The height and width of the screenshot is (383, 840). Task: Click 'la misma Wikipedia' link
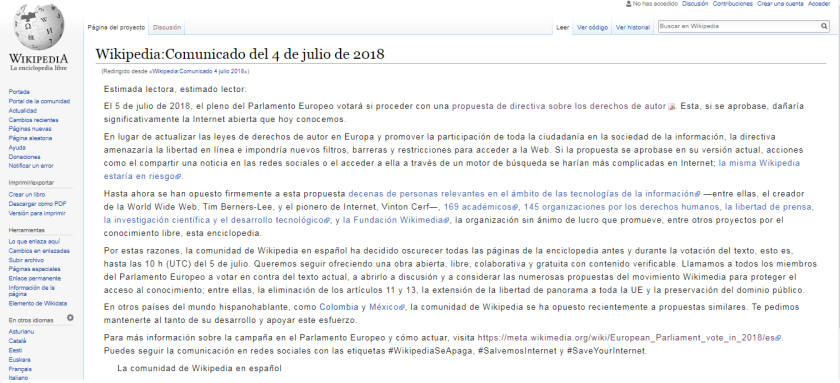pos(759,162)
